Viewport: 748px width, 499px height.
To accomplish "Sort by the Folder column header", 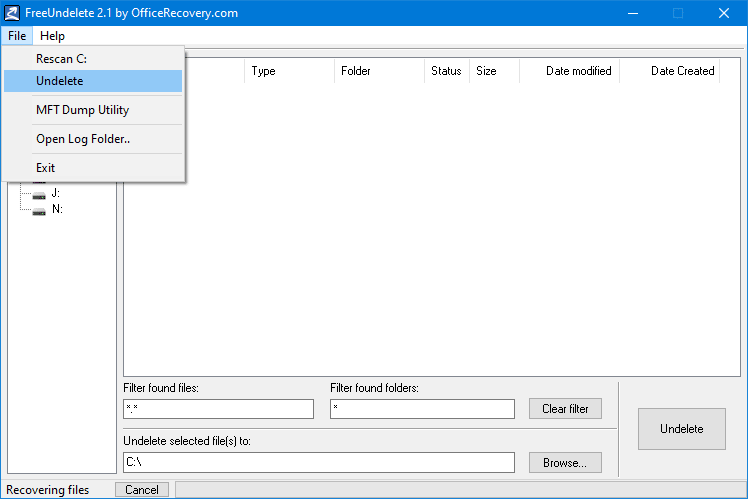I will click(379, 71).
